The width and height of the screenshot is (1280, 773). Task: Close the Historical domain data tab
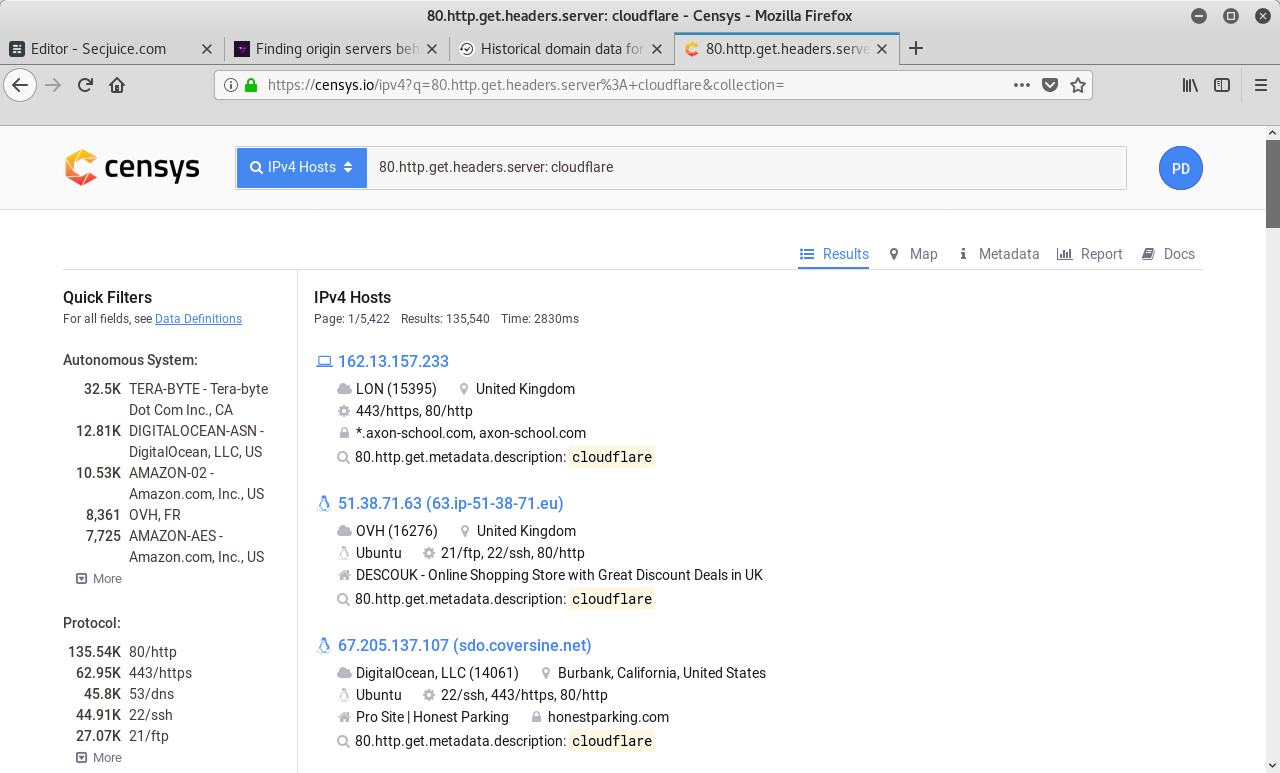click(x=657, y=48)
